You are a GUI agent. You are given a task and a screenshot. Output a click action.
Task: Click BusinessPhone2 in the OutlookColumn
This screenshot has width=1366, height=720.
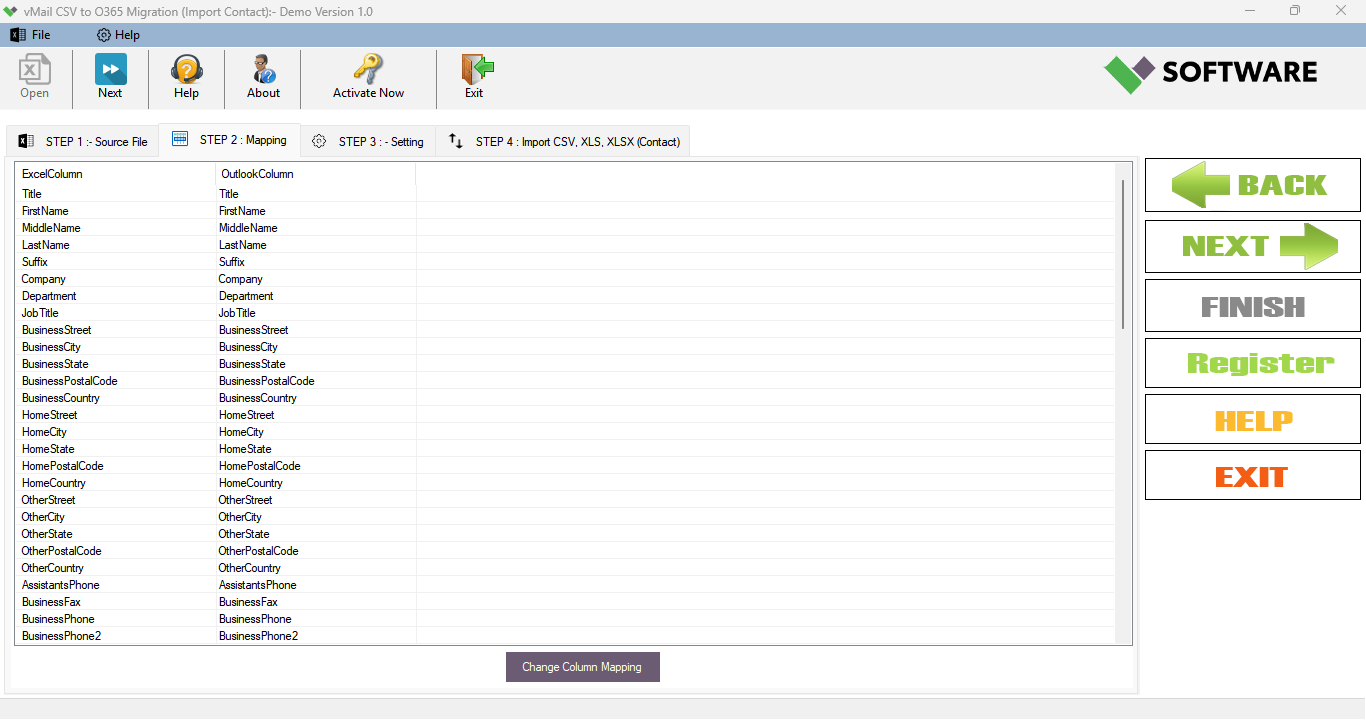pyautogui.click(x=259, y=636)
